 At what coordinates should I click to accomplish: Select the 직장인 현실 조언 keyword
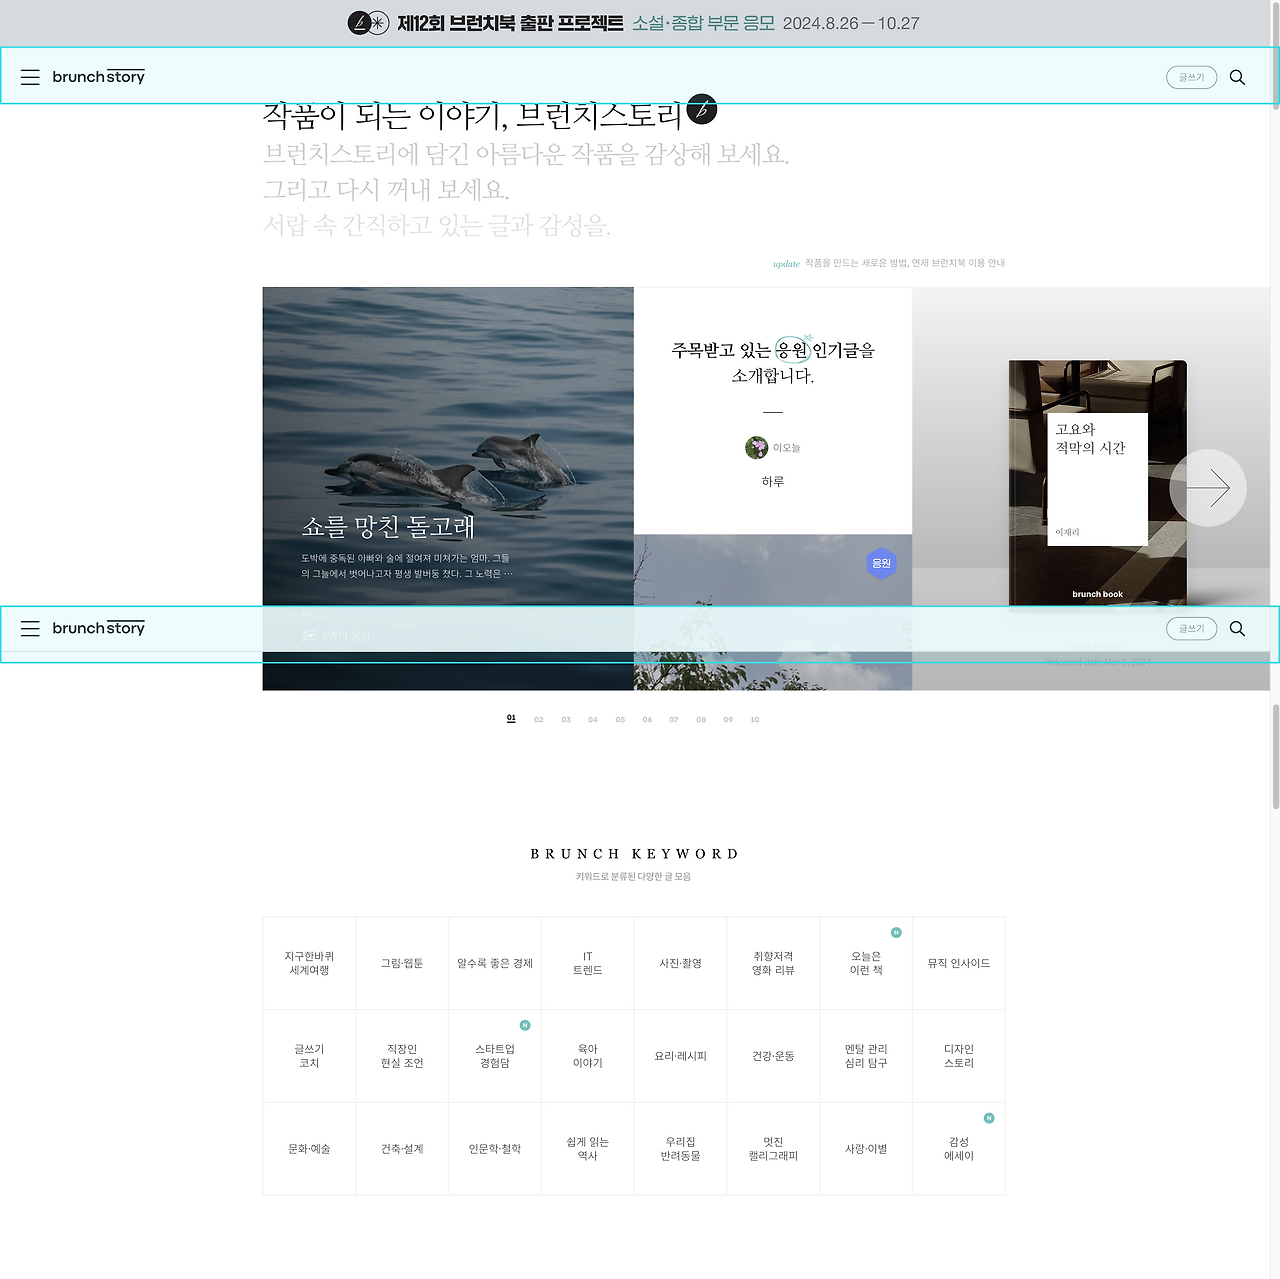coord(402,1056)
